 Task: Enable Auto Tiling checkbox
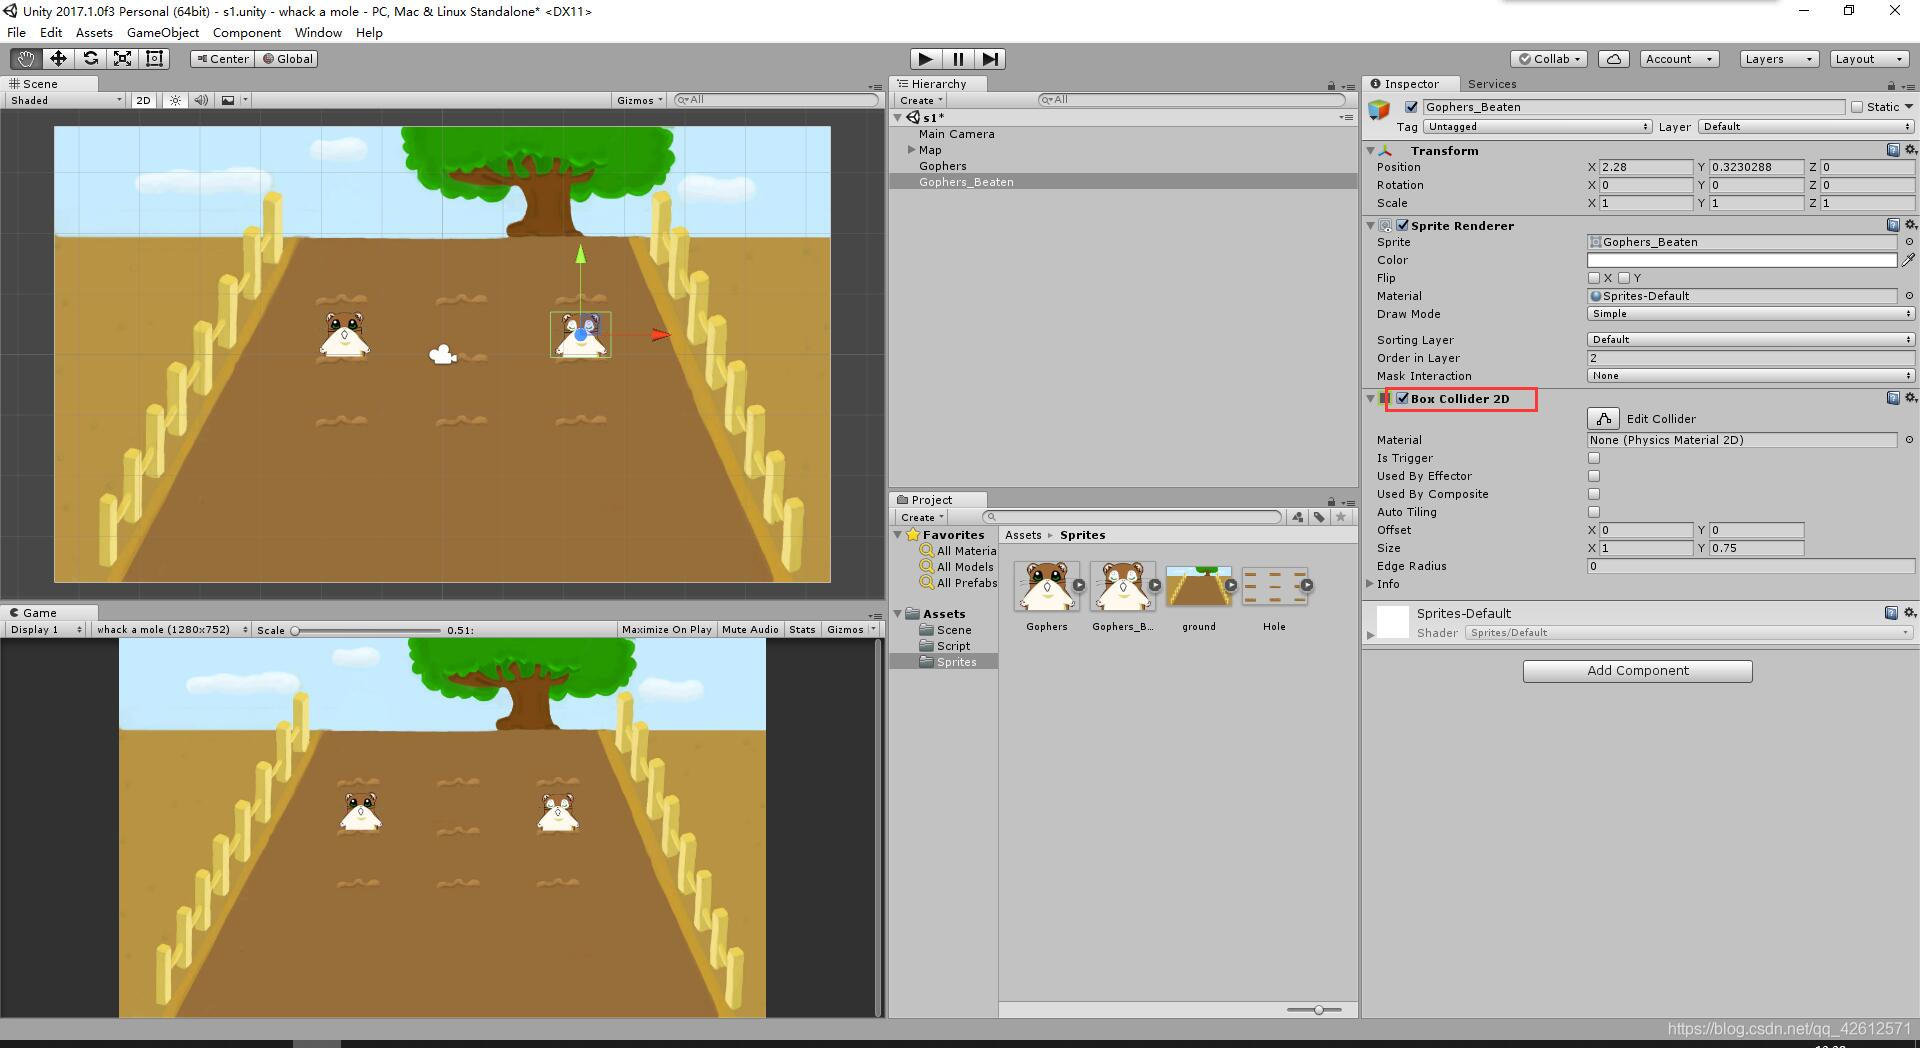1594,512
